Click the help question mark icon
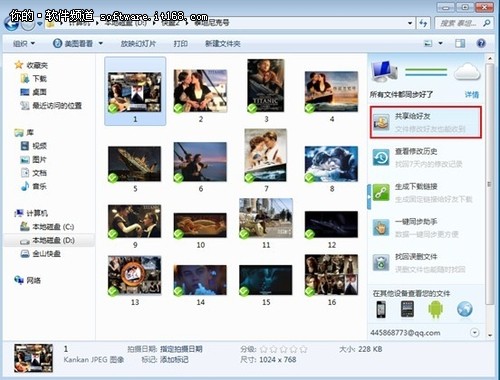The image size is (500, 380). click(x=481, y=43)
